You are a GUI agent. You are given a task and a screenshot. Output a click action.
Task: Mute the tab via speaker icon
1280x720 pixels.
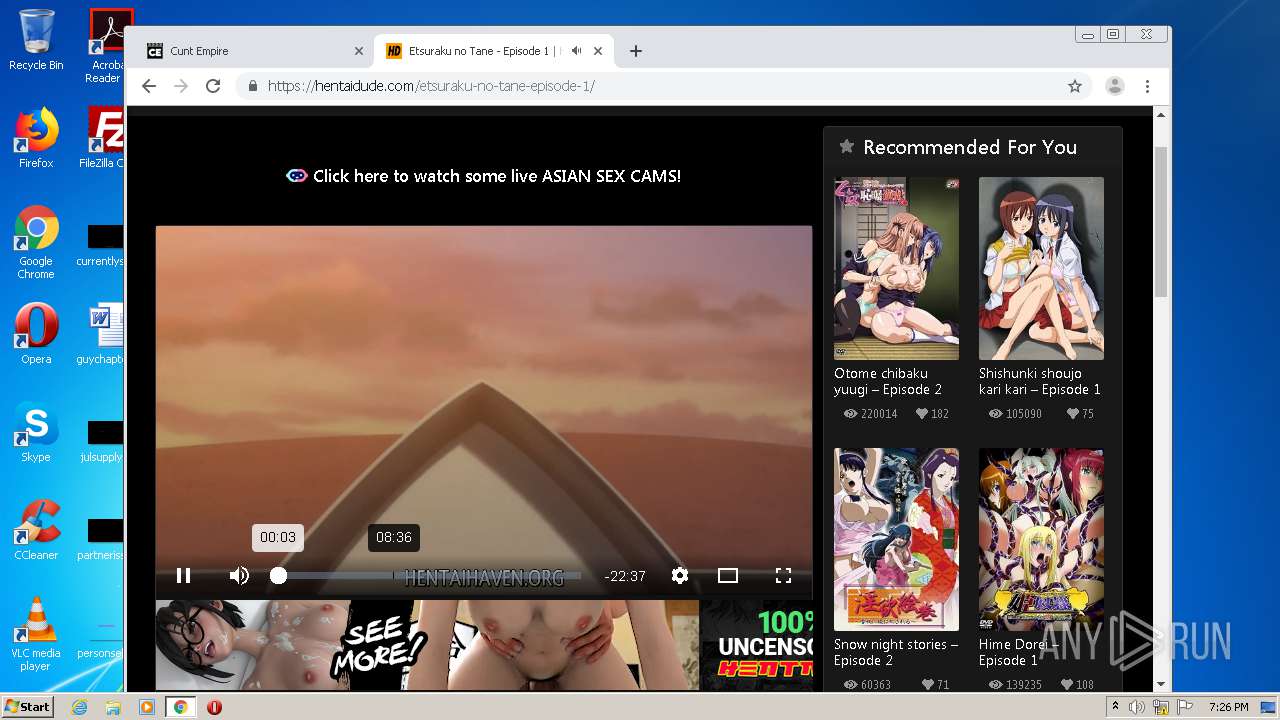(576, 51)
